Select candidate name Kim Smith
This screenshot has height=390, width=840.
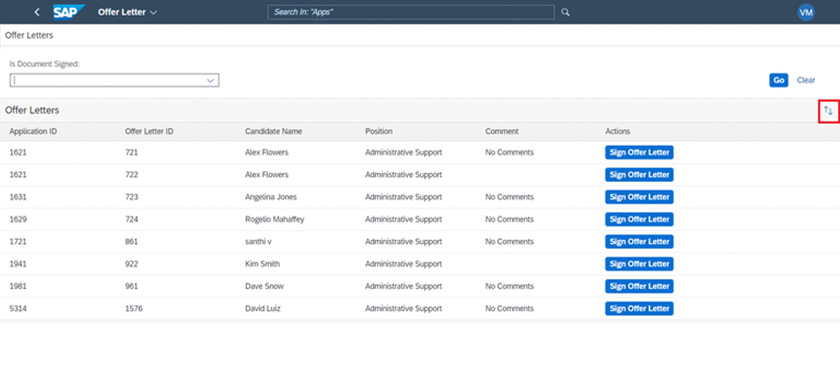(262, 264)
